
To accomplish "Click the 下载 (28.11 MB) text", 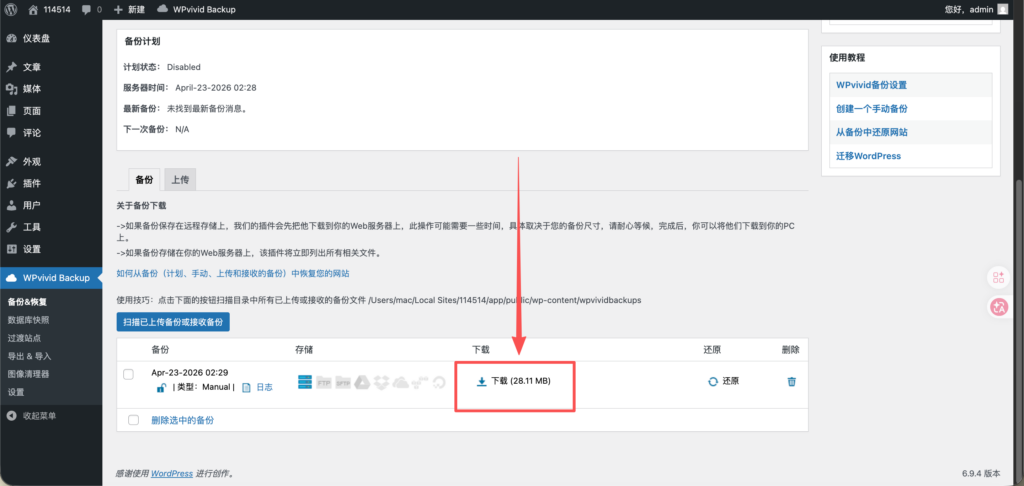I will [520, 381].
